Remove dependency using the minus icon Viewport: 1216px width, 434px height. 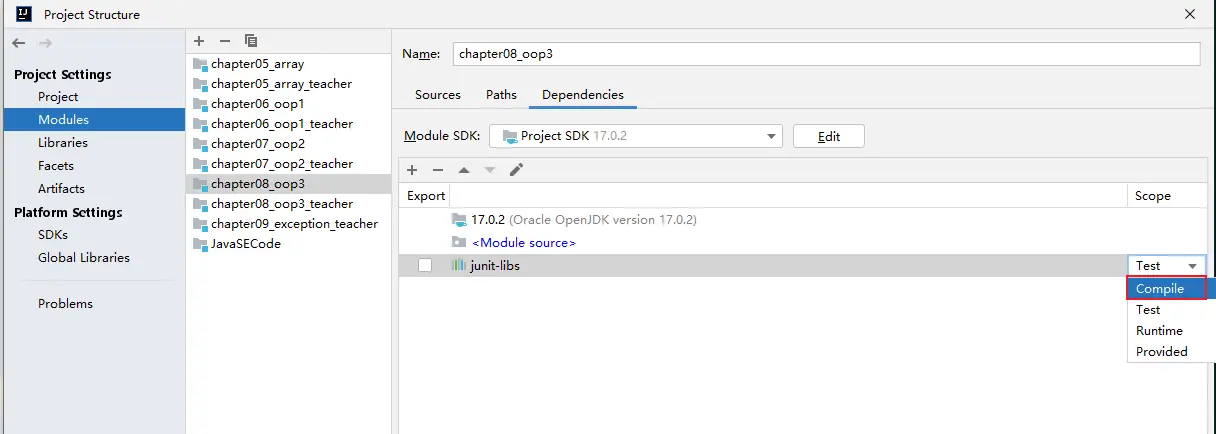coord(438,170)
